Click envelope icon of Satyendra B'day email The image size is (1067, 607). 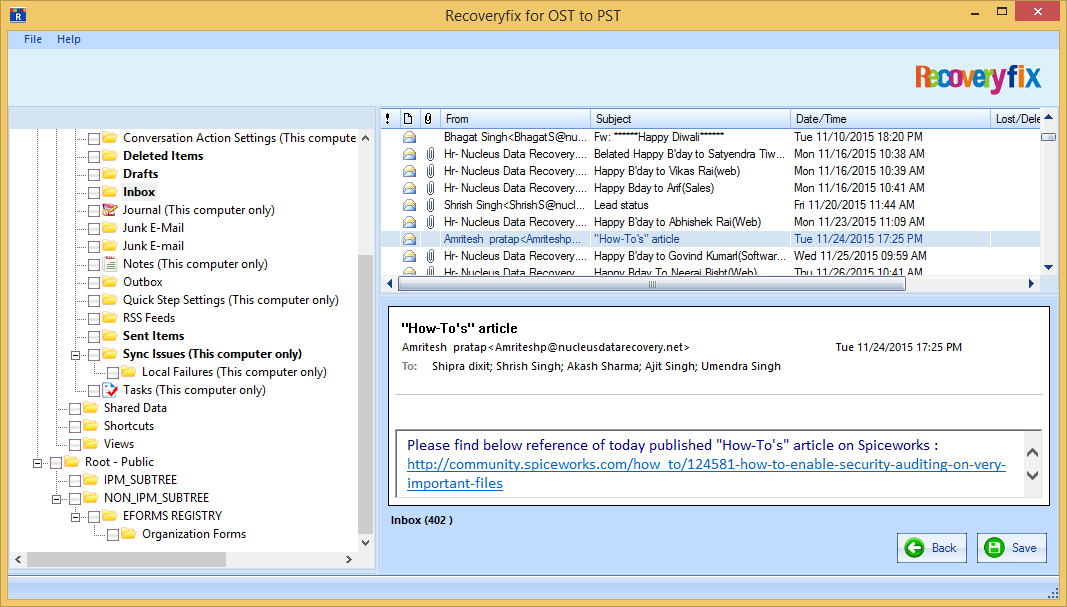coord(410,154)
